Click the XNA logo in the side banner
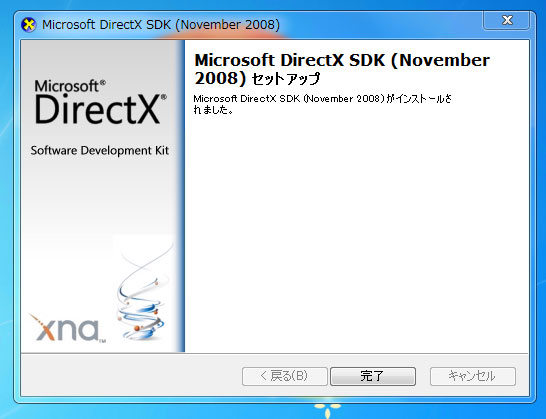 [67, 328]
